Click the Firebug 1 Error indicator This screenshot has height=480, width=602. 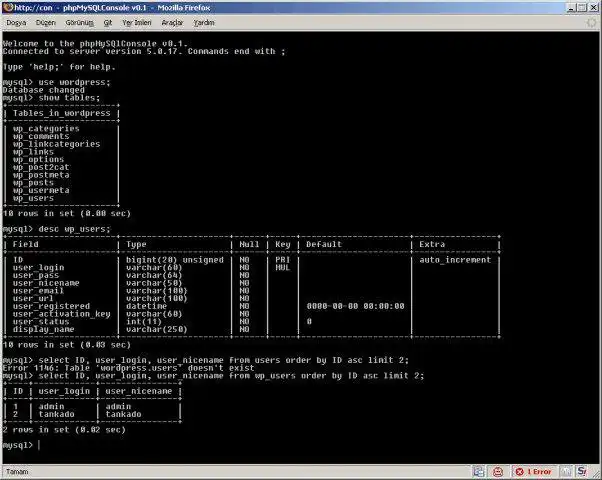click(534, 472)
